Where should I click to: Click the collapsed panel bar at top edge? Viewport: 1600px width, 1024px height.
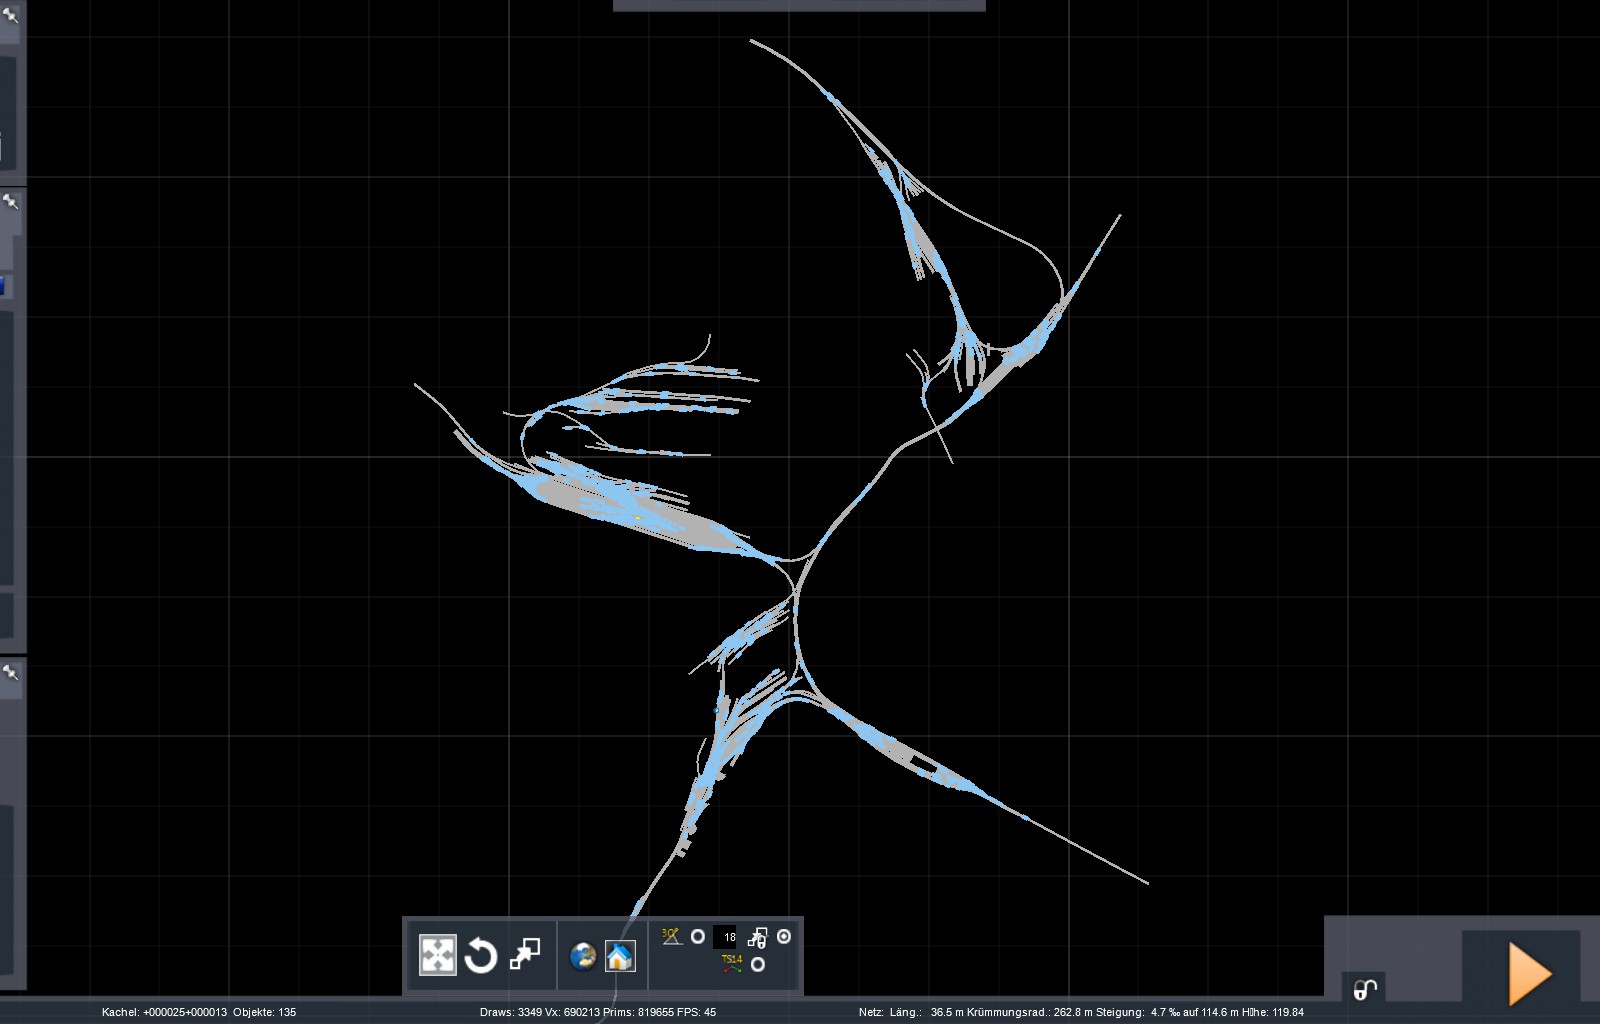(x=798, y=6)
